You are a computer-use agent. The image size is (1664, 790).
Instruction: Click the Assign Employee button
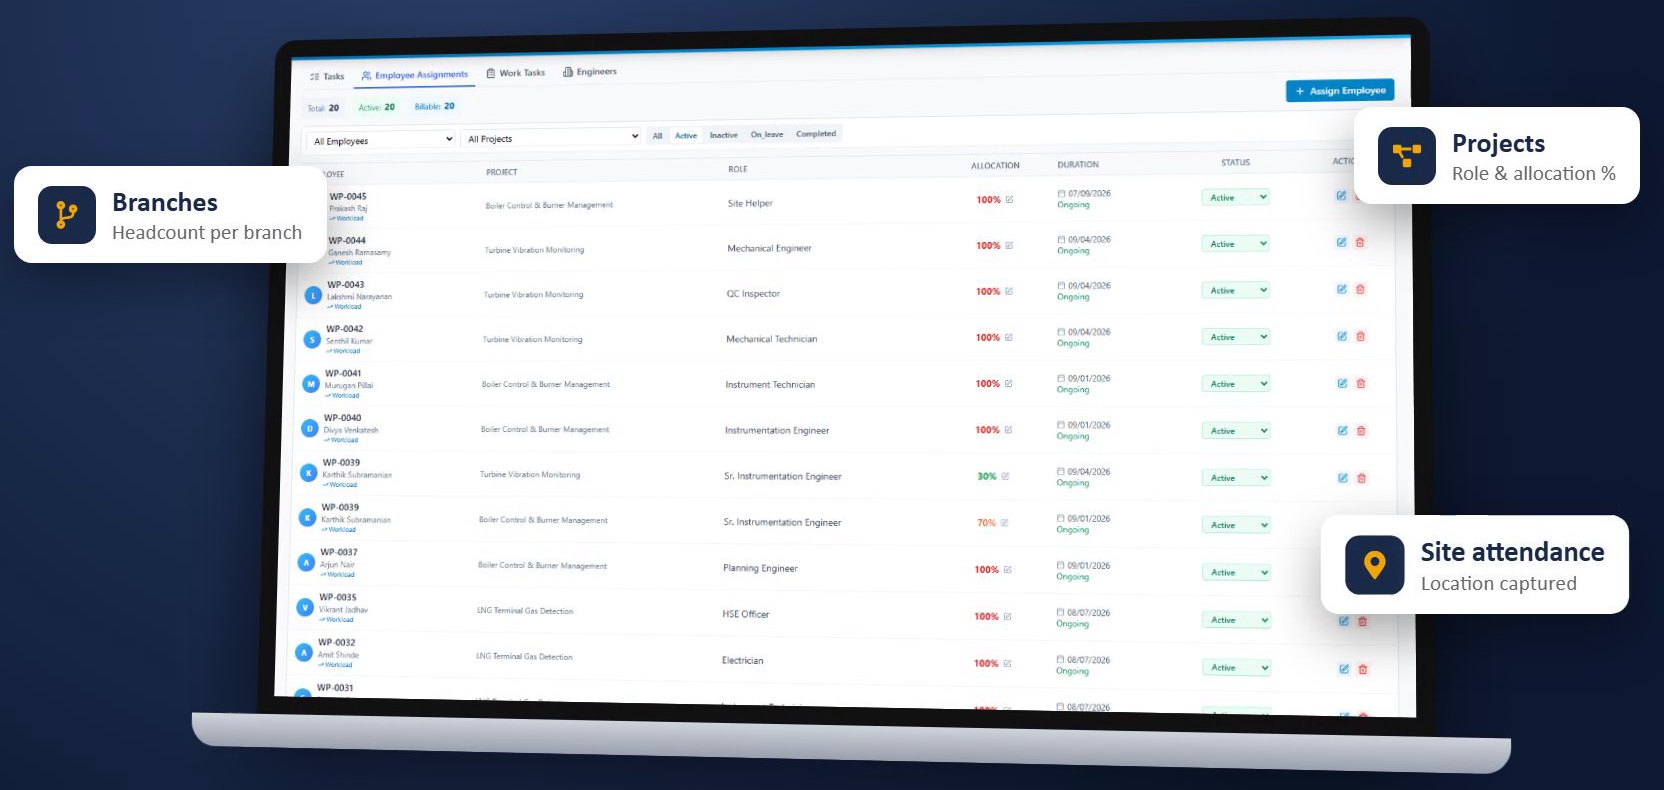pyautogui.click(x=1340, y=91)
